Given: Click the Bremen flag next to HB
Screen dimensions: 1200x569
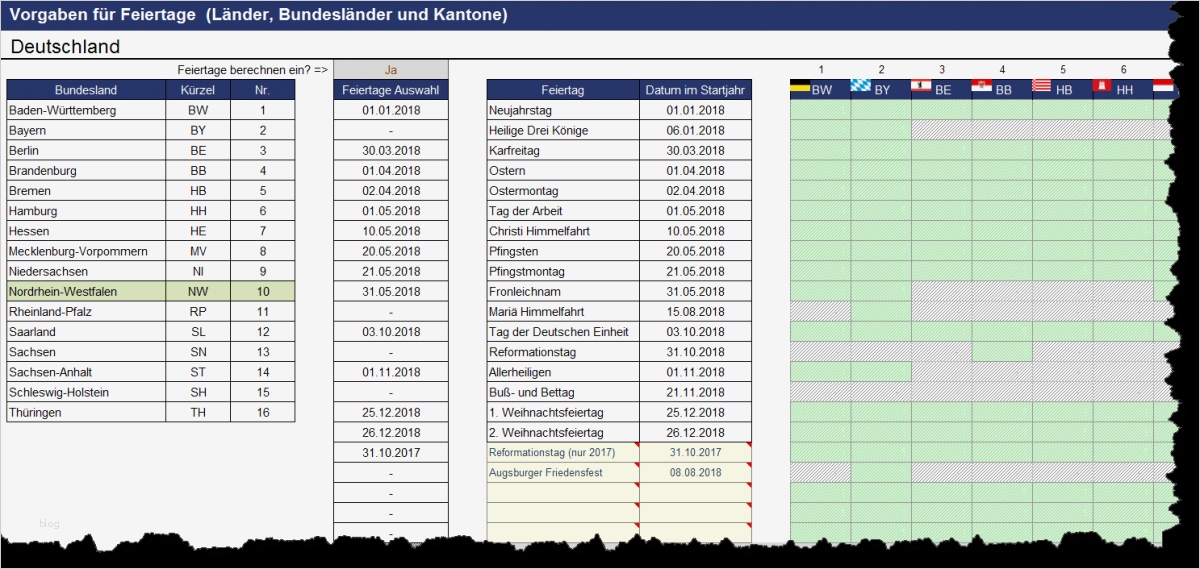Looking at the screenshot, I should (x=1042, y=87).
